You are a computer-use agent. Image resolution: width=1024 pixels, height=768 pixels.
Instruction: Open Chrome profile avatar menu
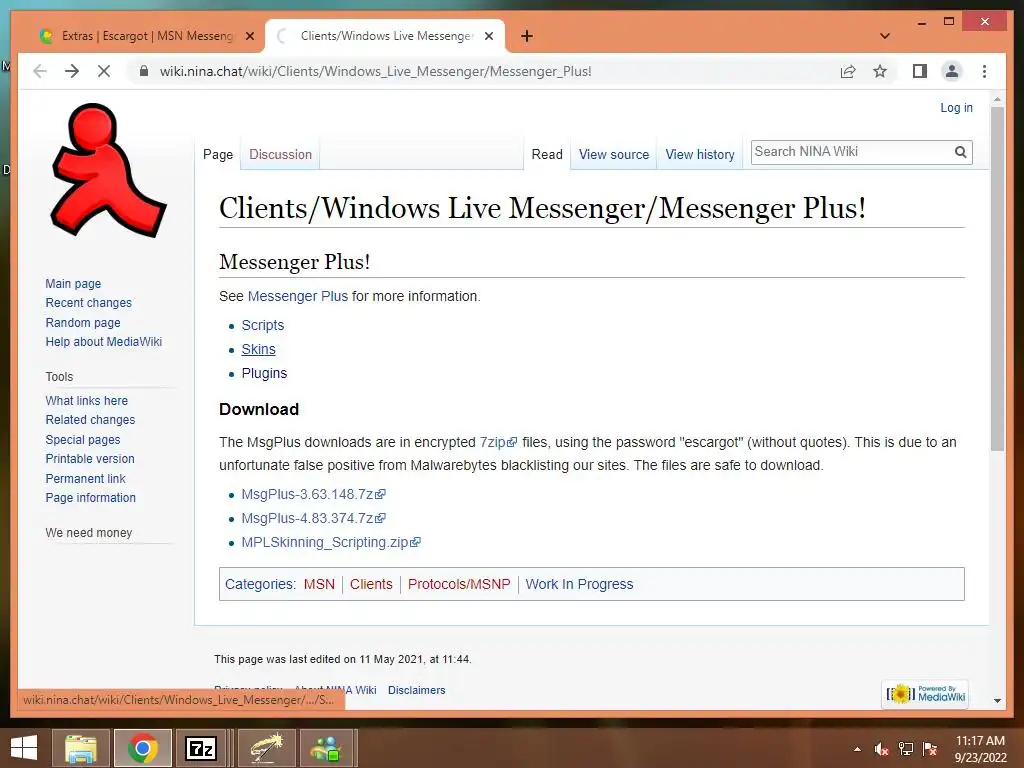pyautogui.click(x=952, y=71)
